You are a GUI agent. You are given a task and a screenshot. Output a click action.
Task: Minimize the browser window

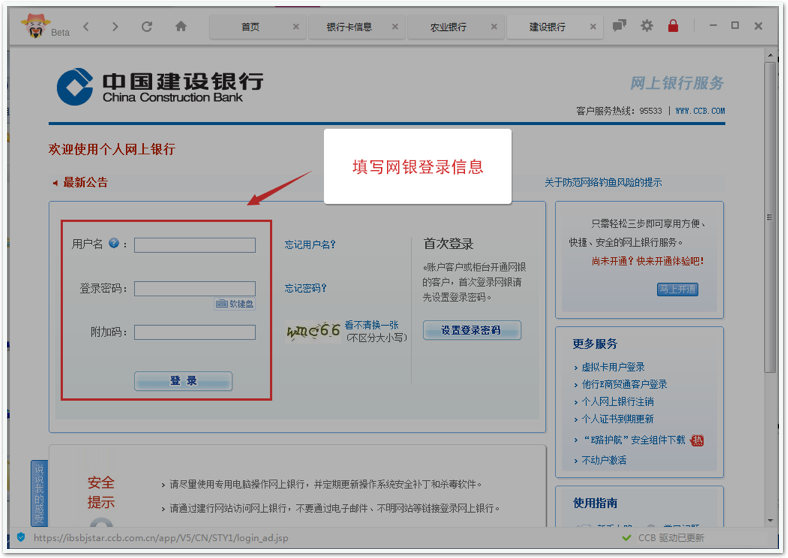(x=713, y=26)
